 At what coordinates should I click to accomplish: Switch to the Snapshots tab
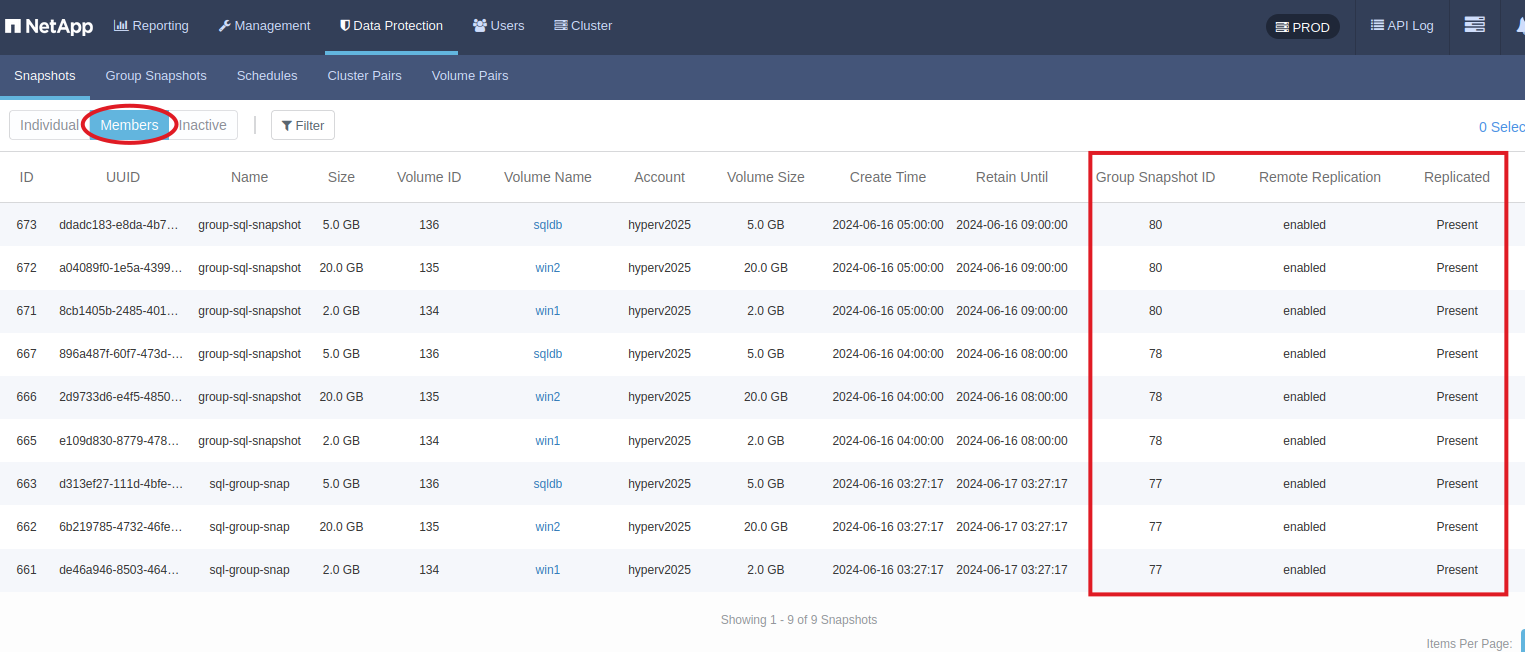pos(45,76)
